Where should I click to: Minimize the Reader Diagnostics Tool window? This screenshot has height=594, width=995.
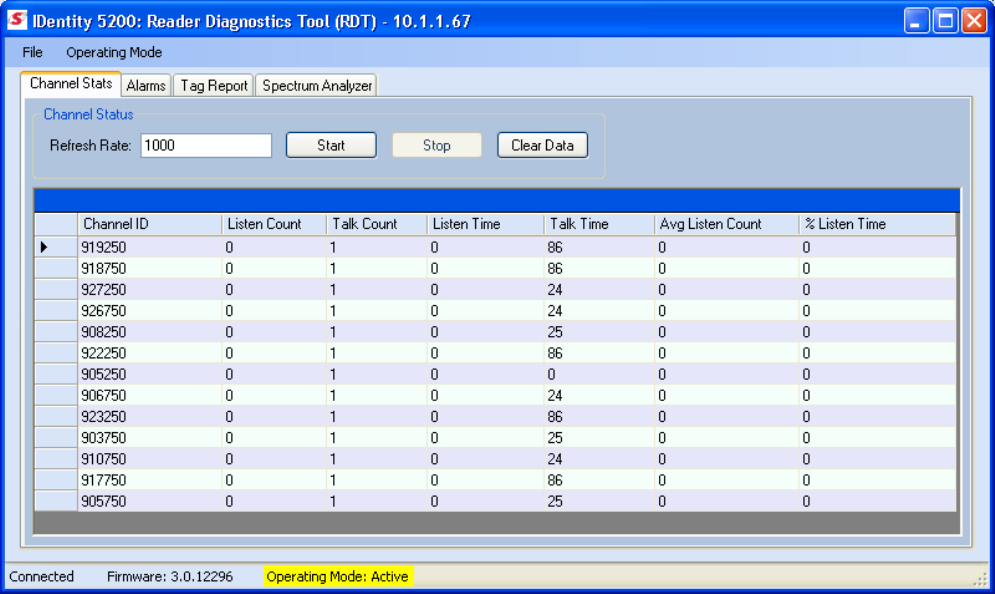[x=916, y=21]
